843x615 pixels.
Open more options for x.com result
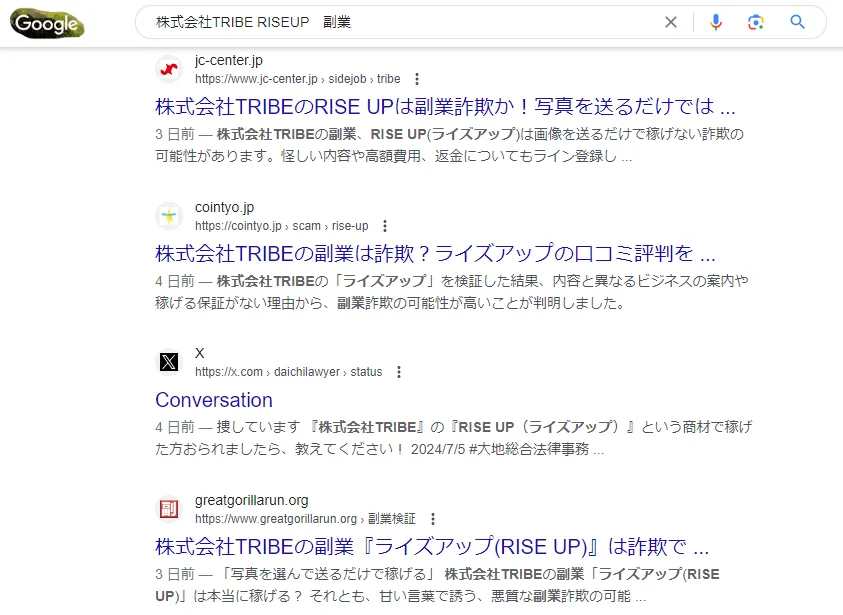(399, 372)
